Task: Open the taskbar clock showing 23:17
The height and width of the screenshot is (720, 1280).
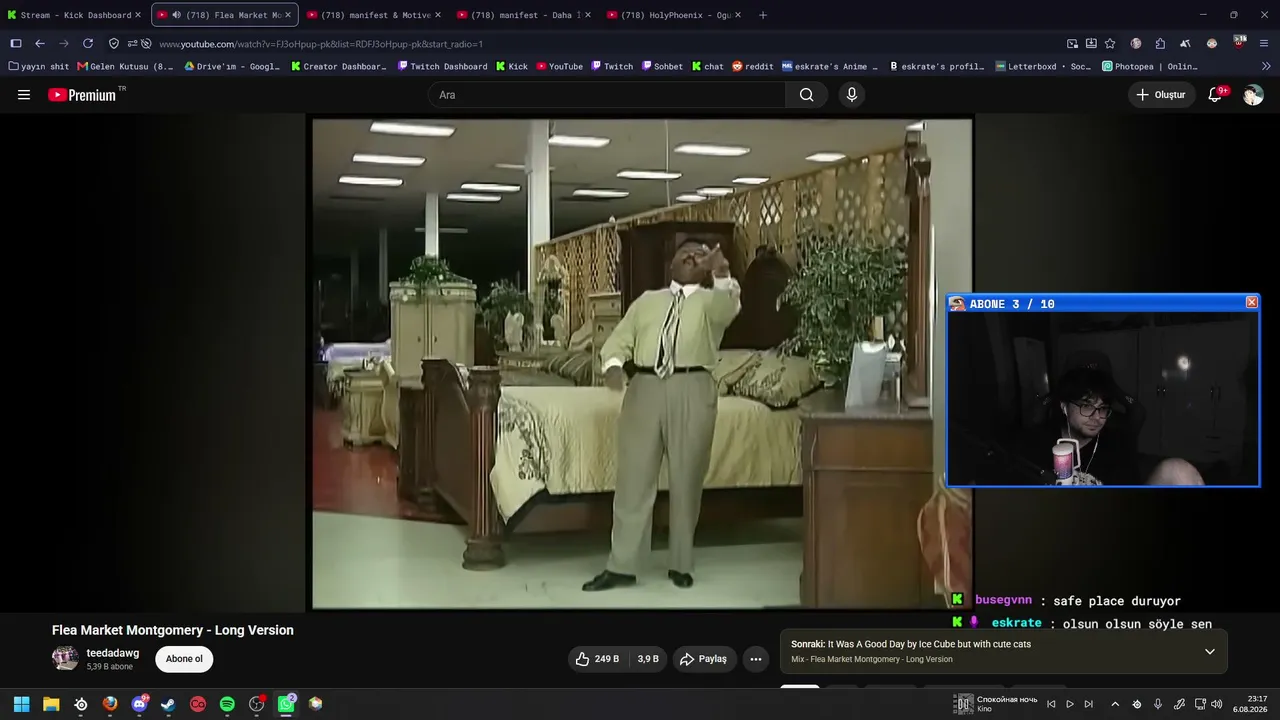Action: pyautogui.click(x=1251, y=704)
